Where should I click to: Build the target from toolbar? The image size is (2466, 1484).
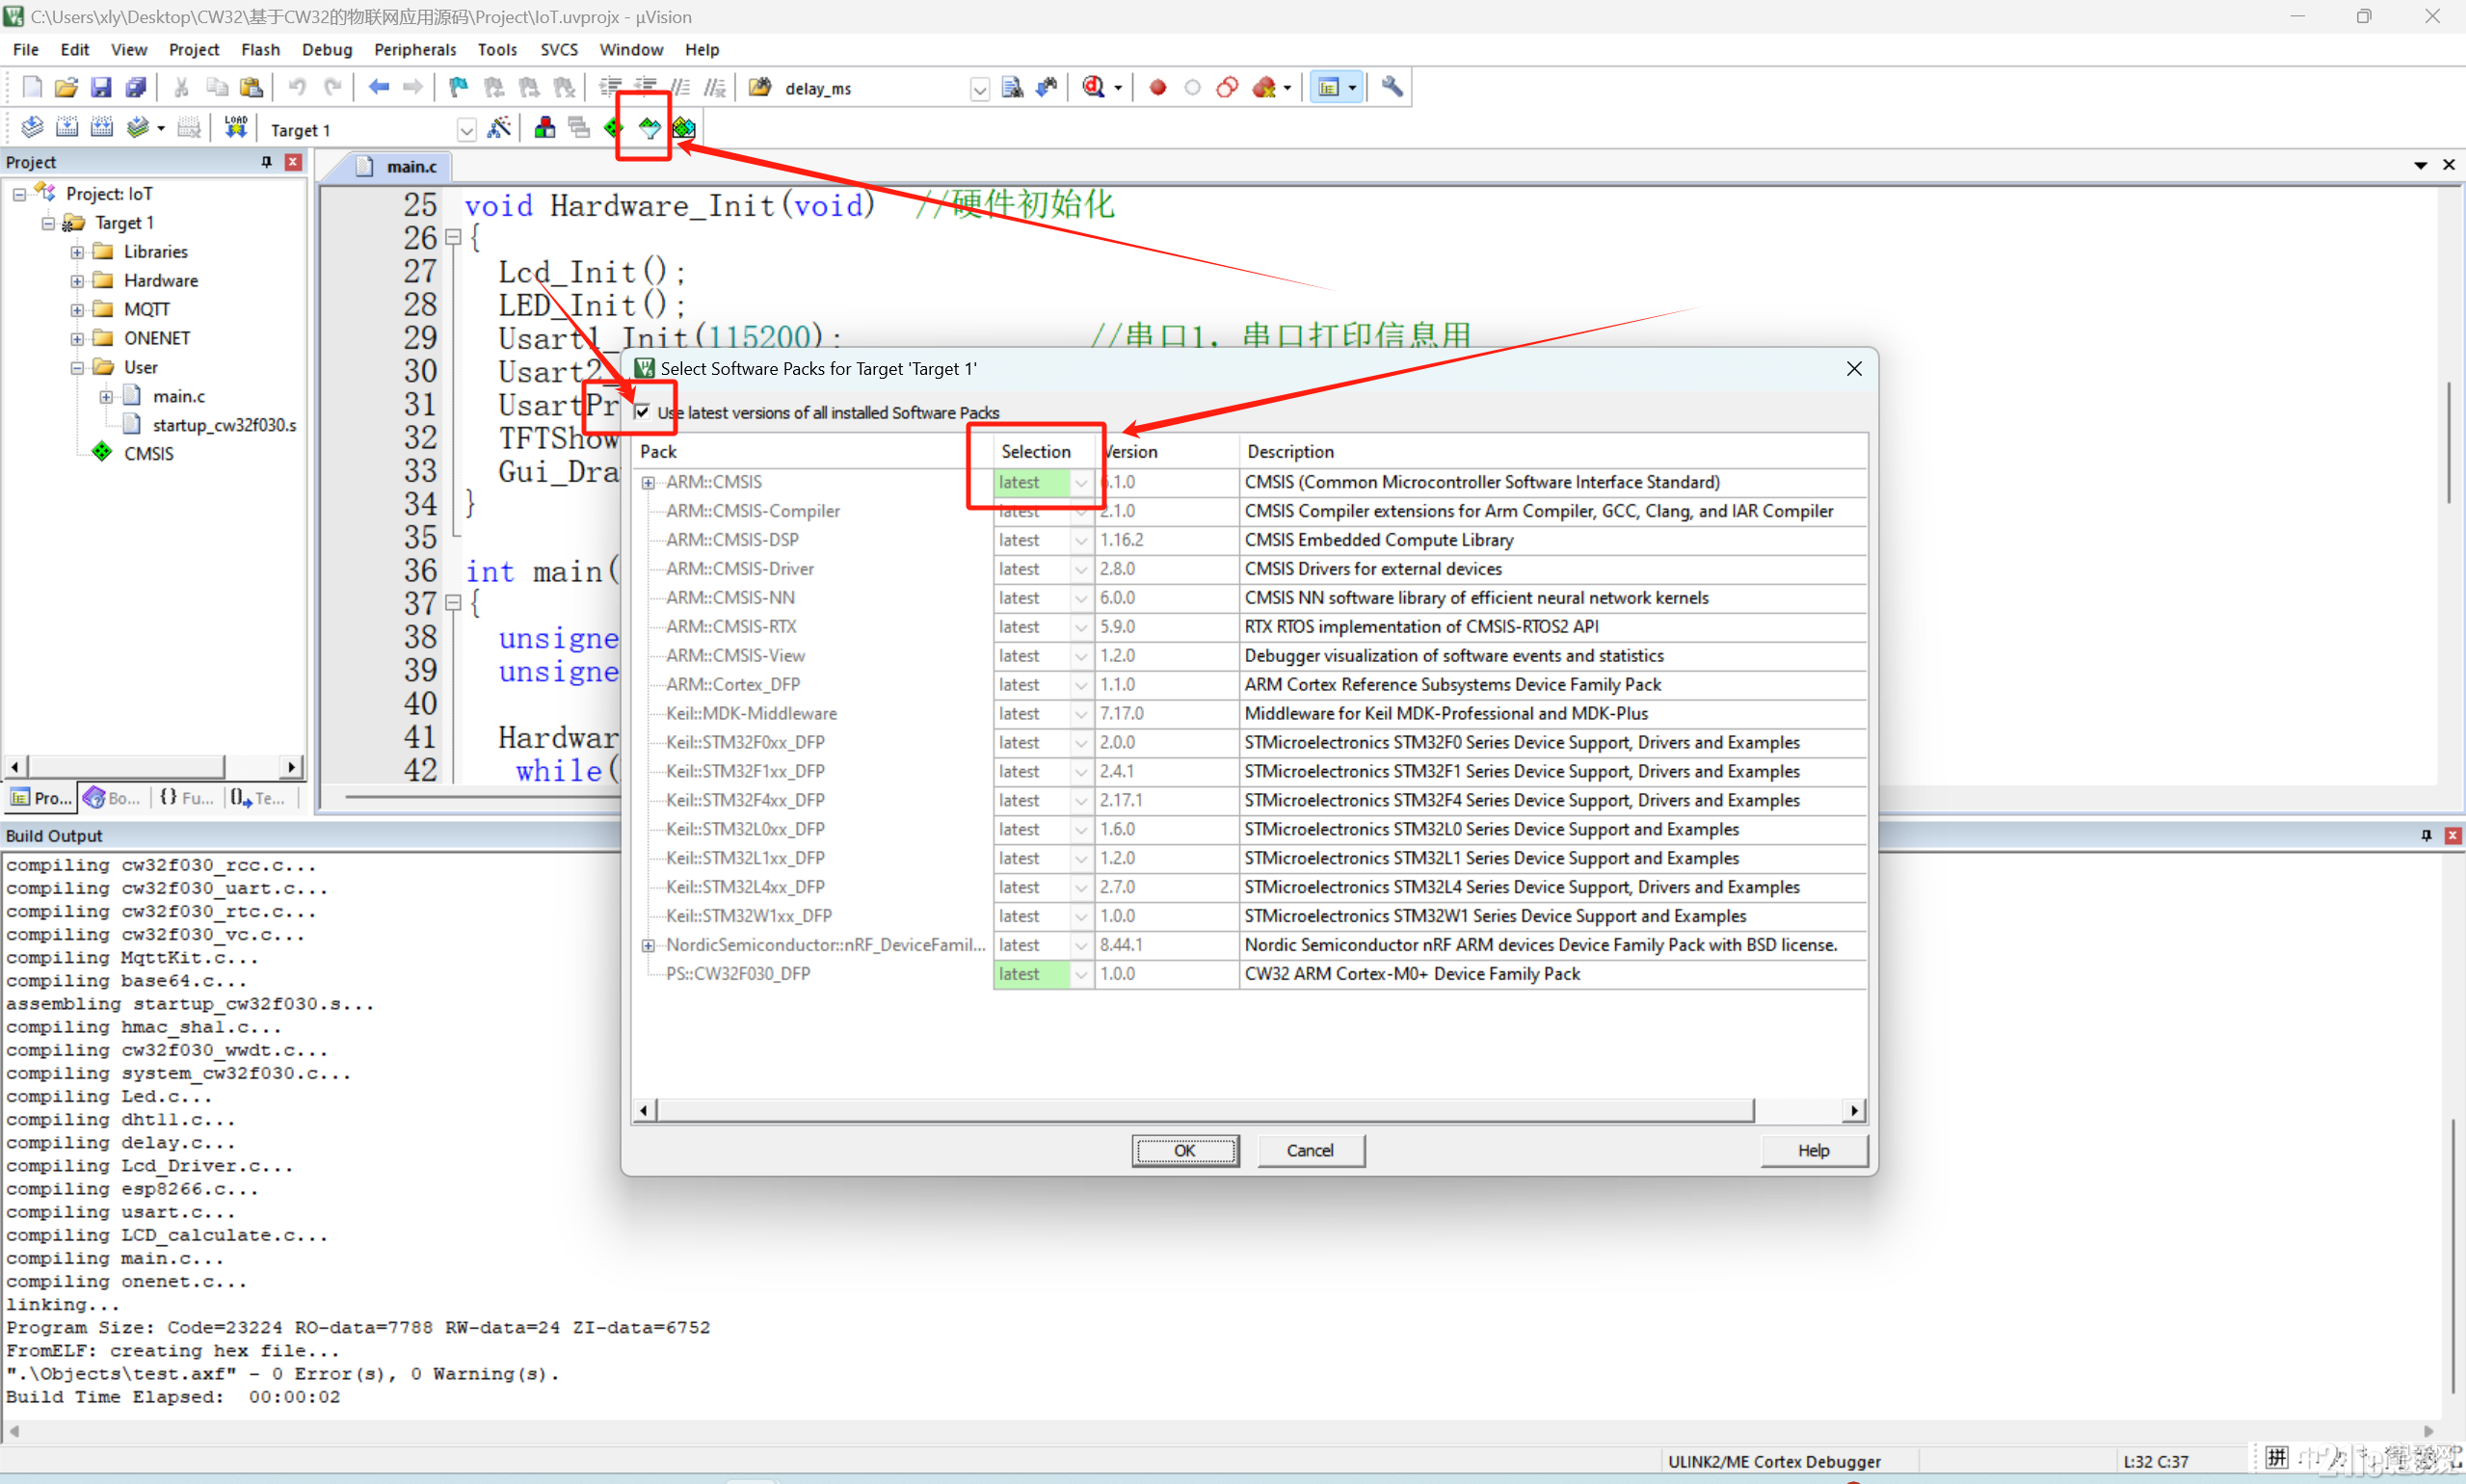[x=67, y=128]
